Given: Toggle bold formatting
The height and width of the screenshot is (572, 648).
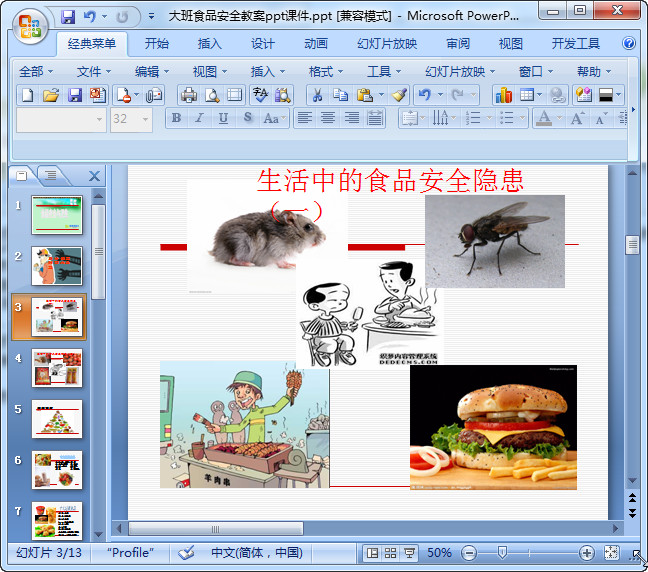Looking at the screenshot, I should pos(176,118).
